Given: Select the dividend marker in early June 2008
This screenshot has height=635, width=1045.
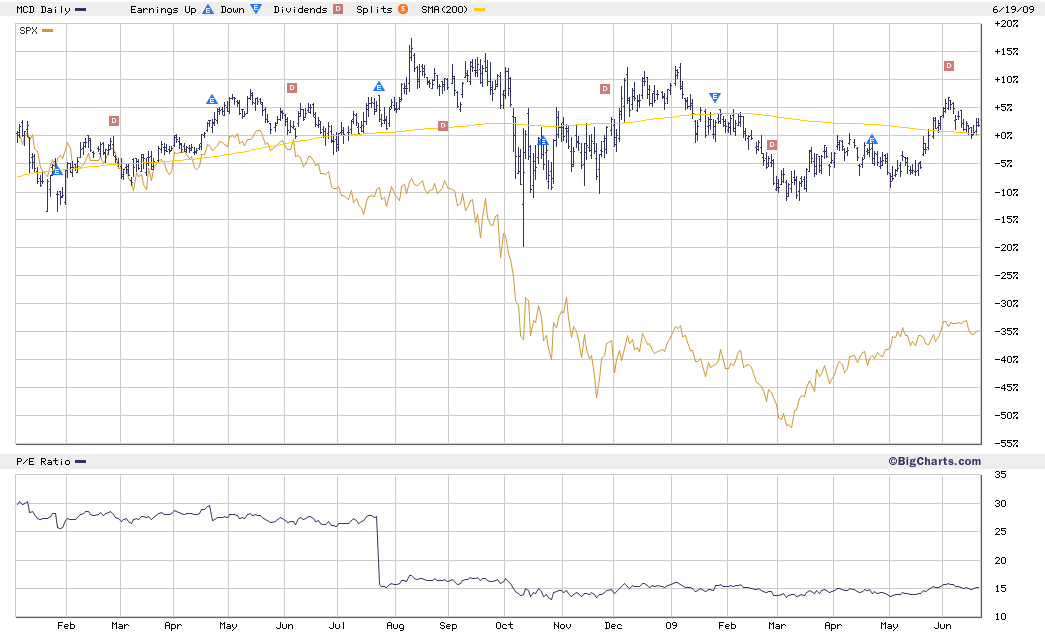Looking at the screenshot, I should [x=292, y=87].
